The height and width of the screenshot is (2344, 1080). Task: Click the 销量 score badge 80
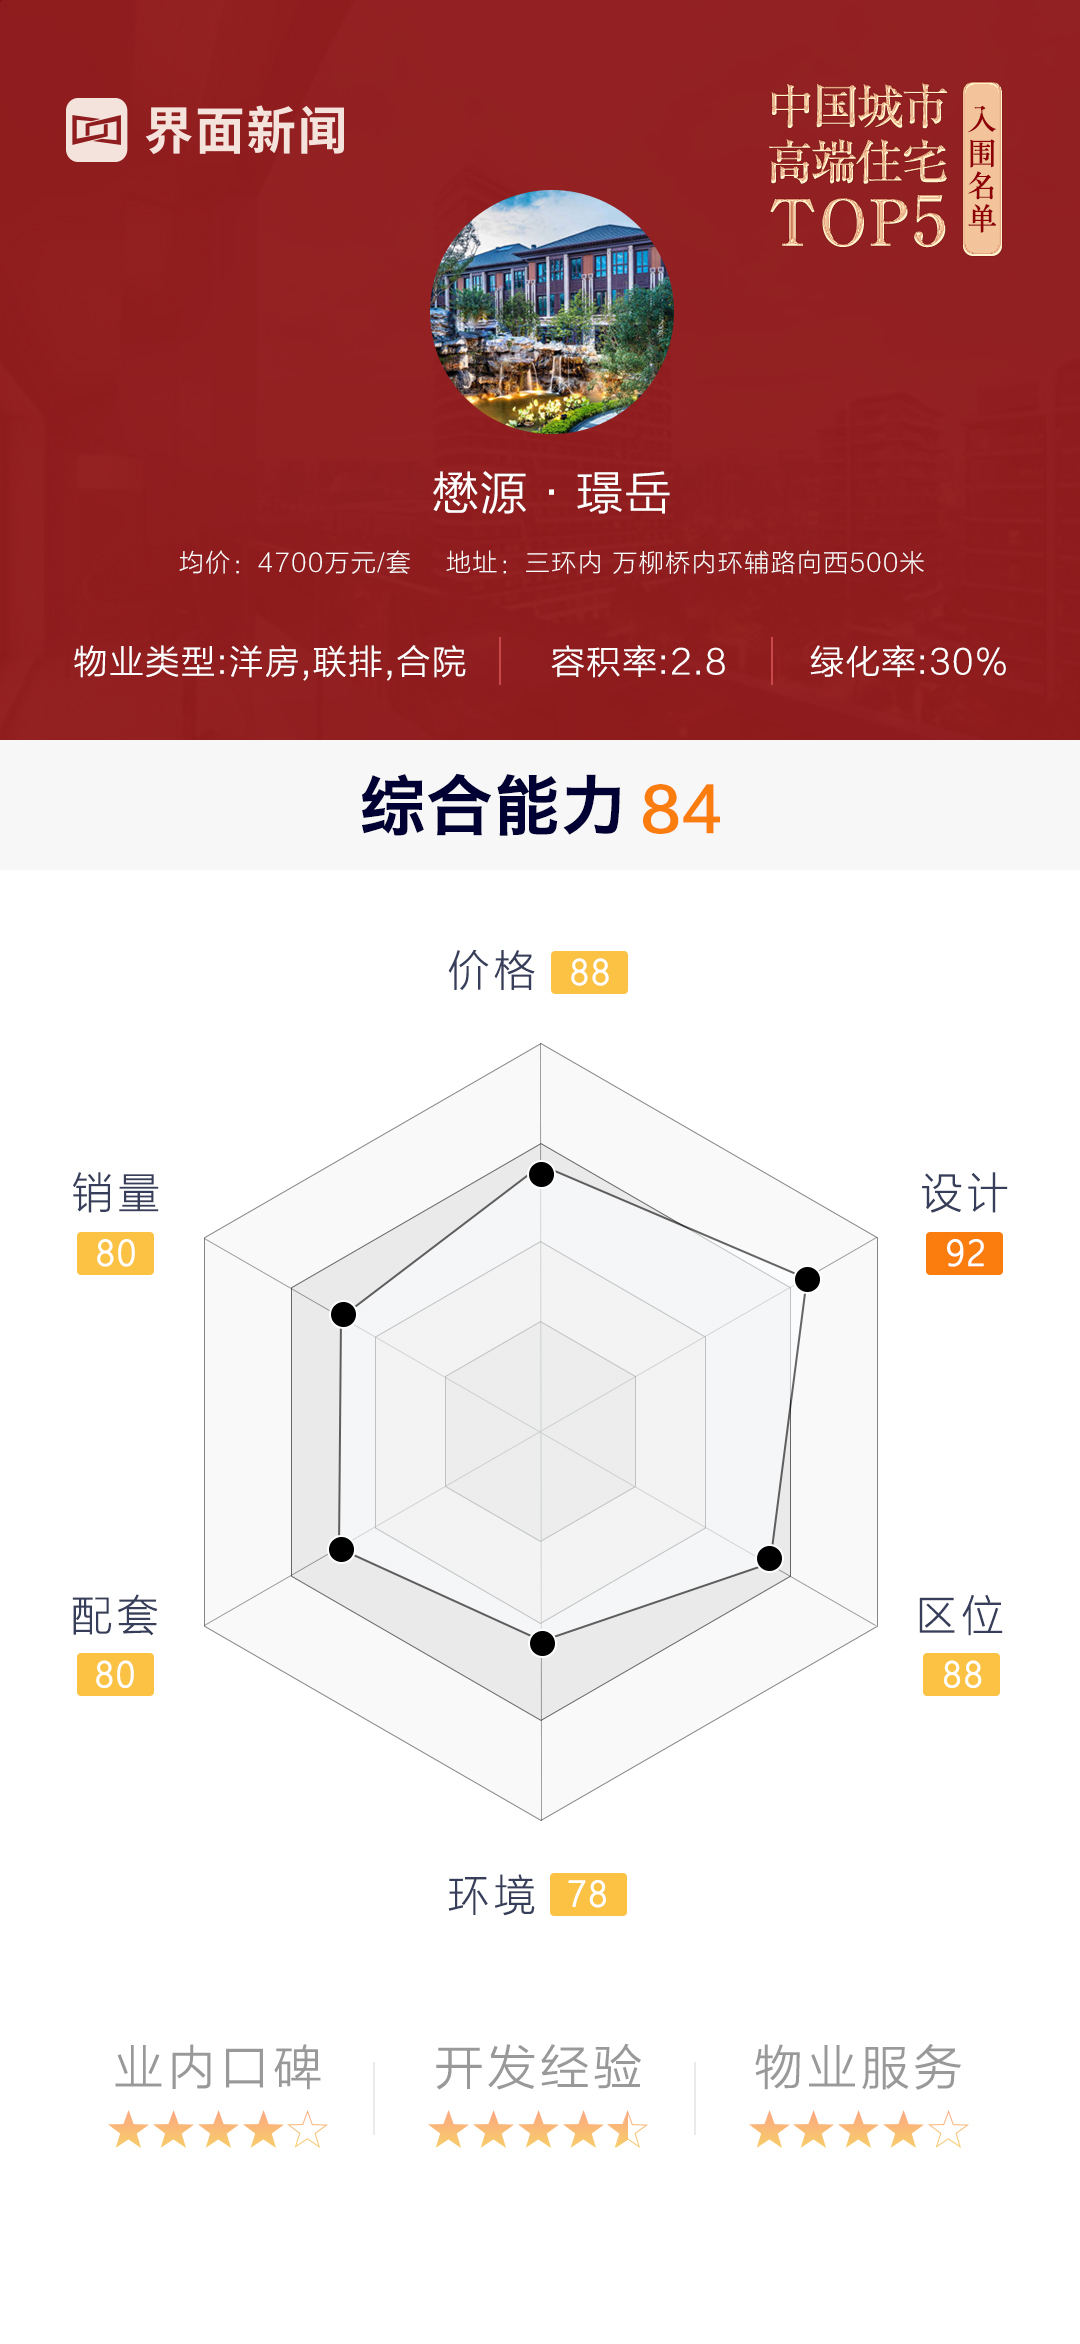pos(115,1253)
